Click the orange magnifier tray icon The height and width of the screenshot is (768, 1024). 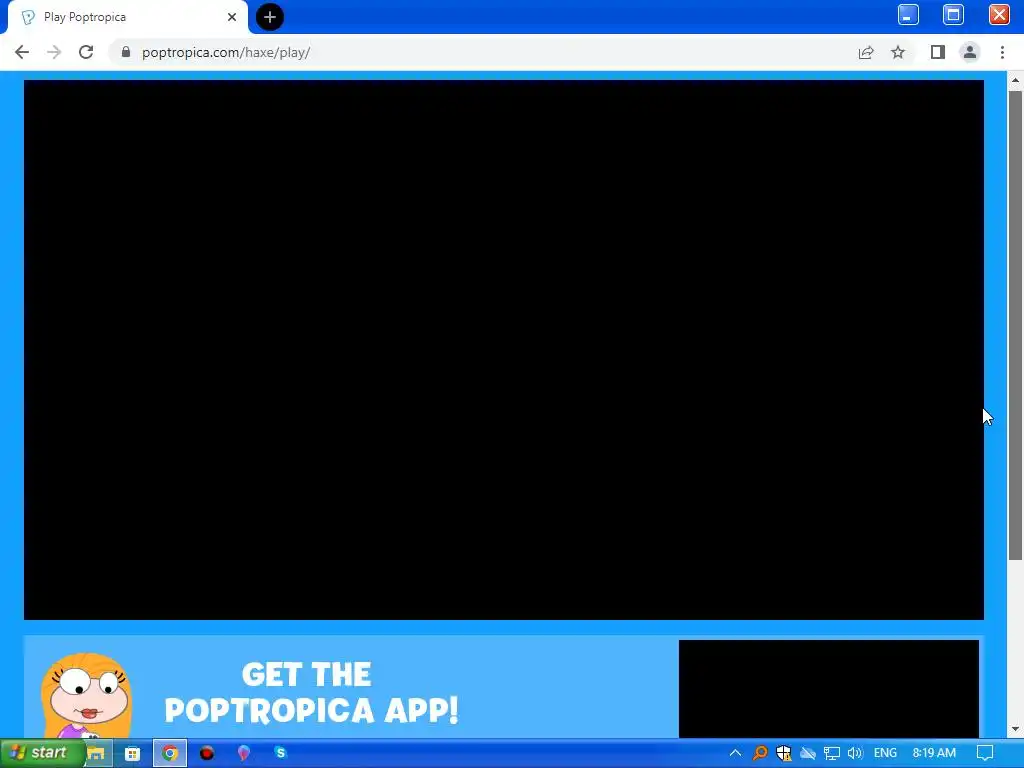(760, 753)
